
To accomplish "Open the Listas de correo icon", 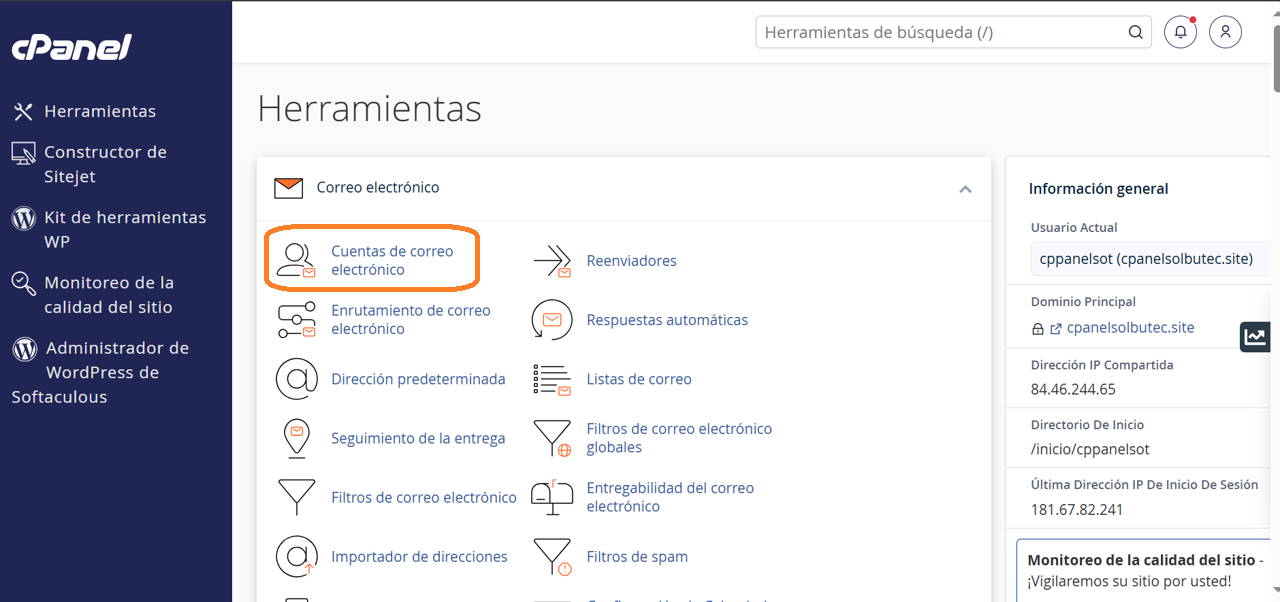I will [552, 379].
